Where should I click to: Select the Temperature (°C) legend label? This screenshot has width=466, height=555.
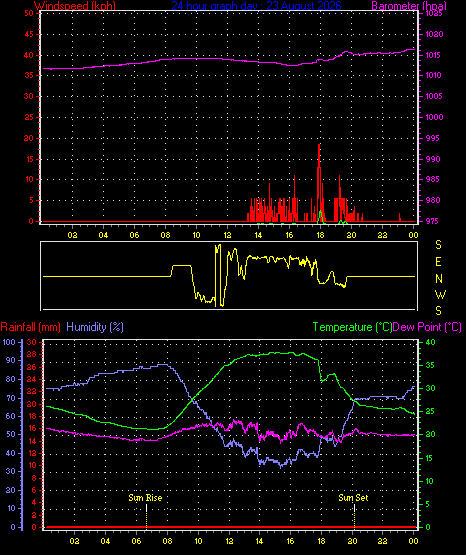[352, 327]
